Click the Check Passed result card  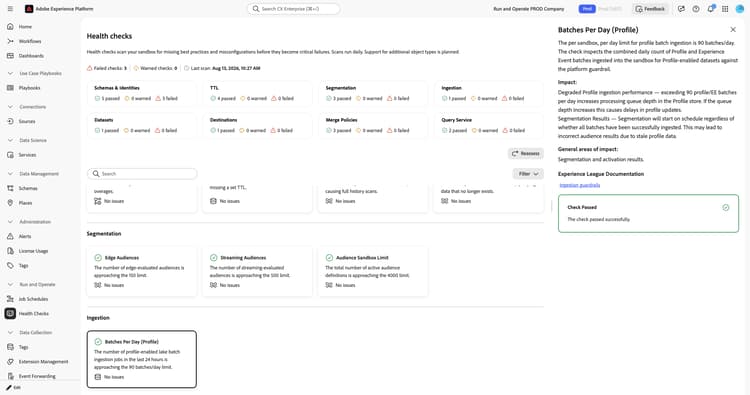click(x=648, y=213)
